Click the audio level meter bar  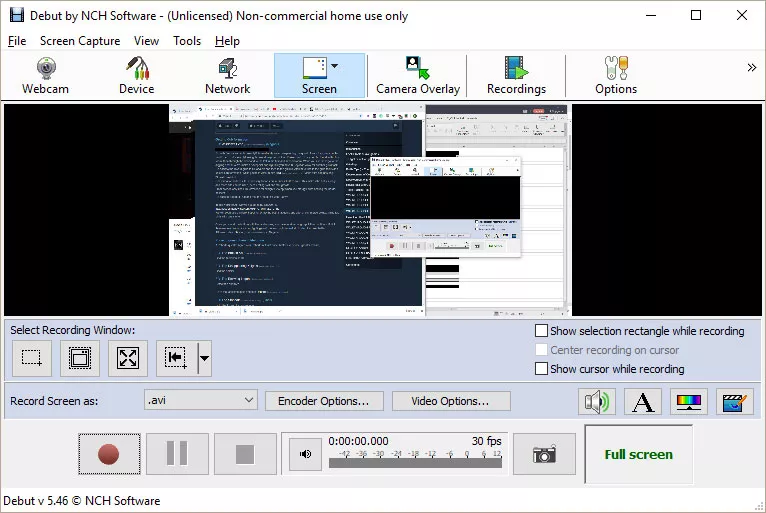[x=415, y=463]
